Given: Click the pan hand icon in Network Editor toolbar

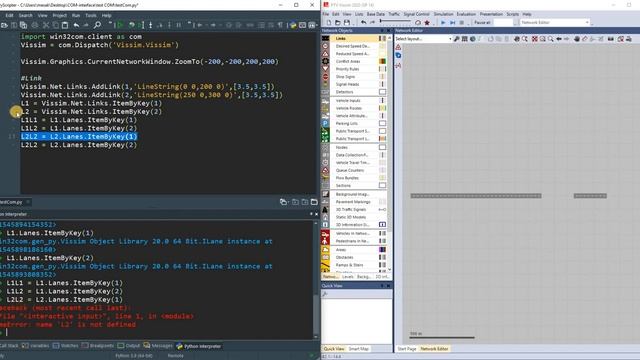Looking at the screenshot, I should (577, 39).
